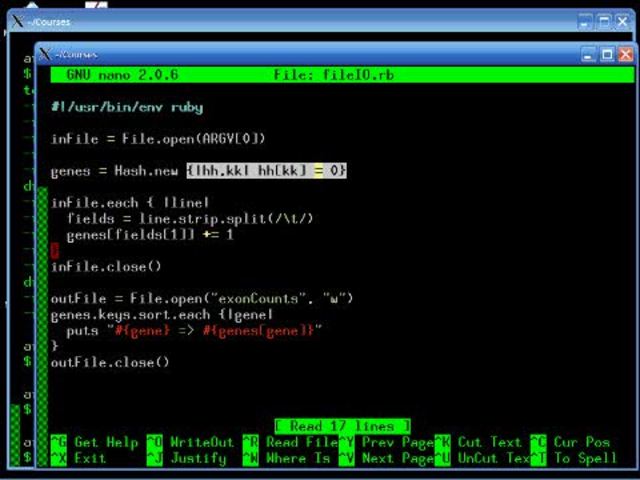Click the 'File: fileIO.rb' header text
The height and width of the screenshot is (480, 640).
(334, 75)
